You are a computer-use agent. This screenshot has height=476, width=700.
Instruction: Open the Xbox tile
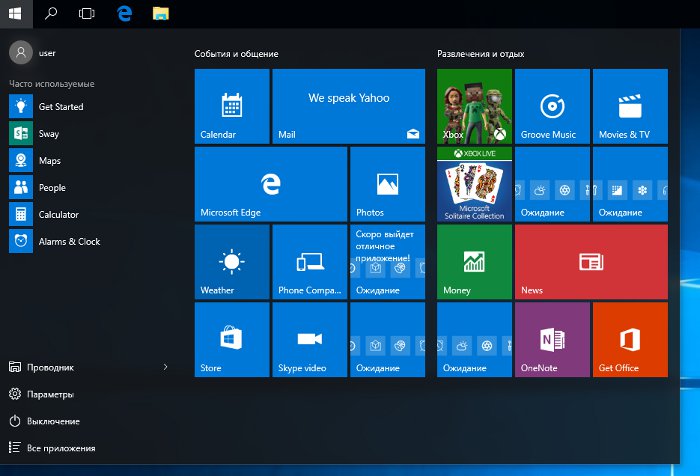(475, 106)
